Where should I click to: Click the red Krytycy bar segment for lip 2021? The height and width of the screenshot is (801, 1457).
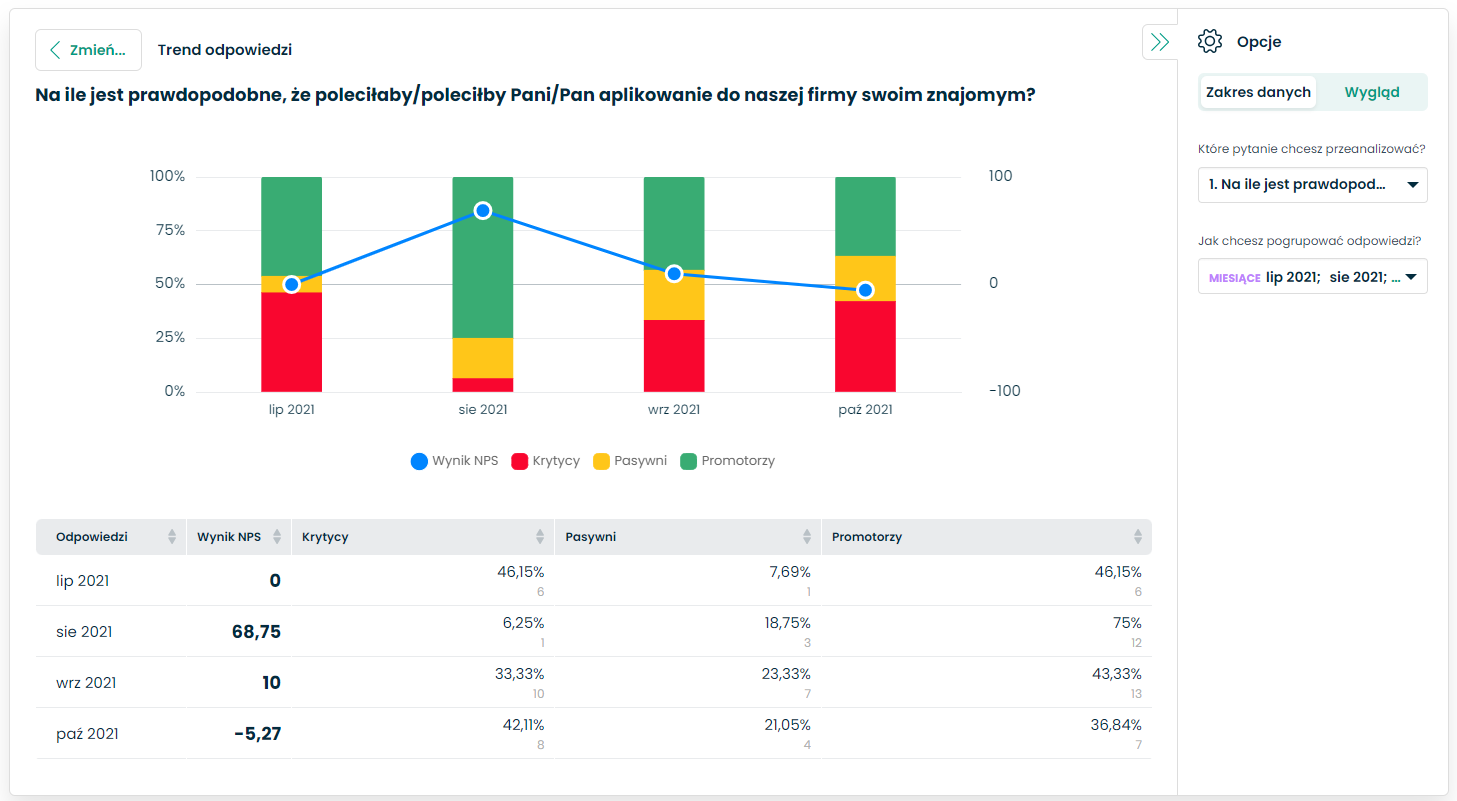pos(292,342)
